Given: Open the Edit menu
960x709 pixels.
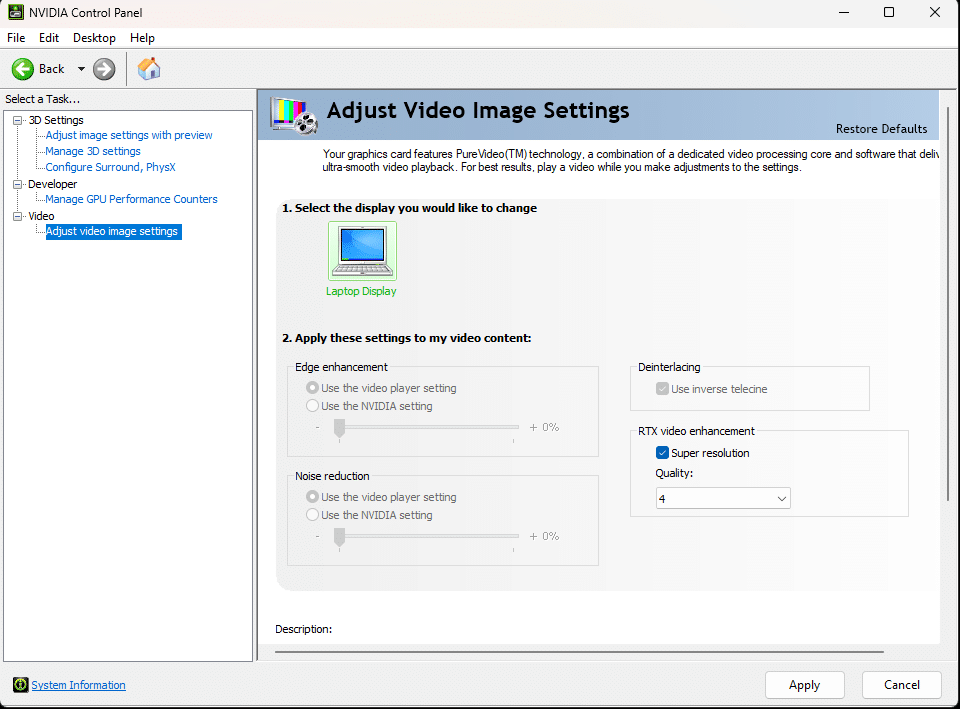Looking at the screenshot, I should (49, 38).
